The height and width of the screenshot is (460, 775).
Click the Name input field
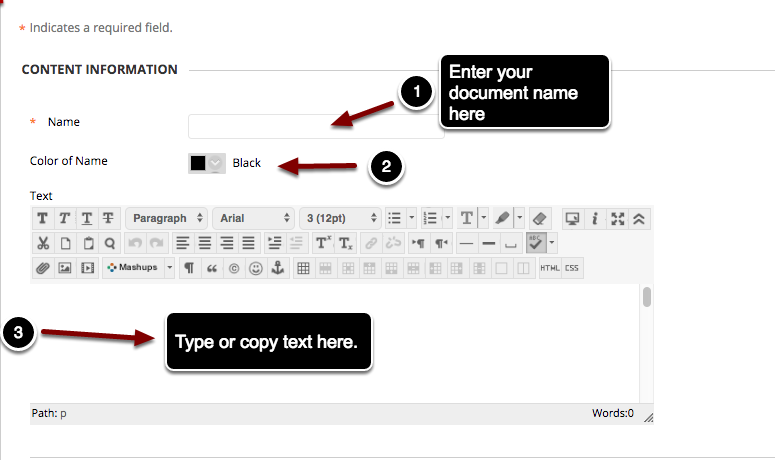[316, 126]
